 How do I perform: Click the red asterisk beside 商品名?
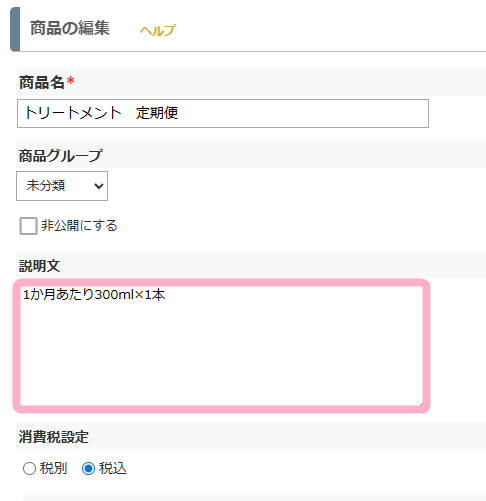(x=70, y=80)
